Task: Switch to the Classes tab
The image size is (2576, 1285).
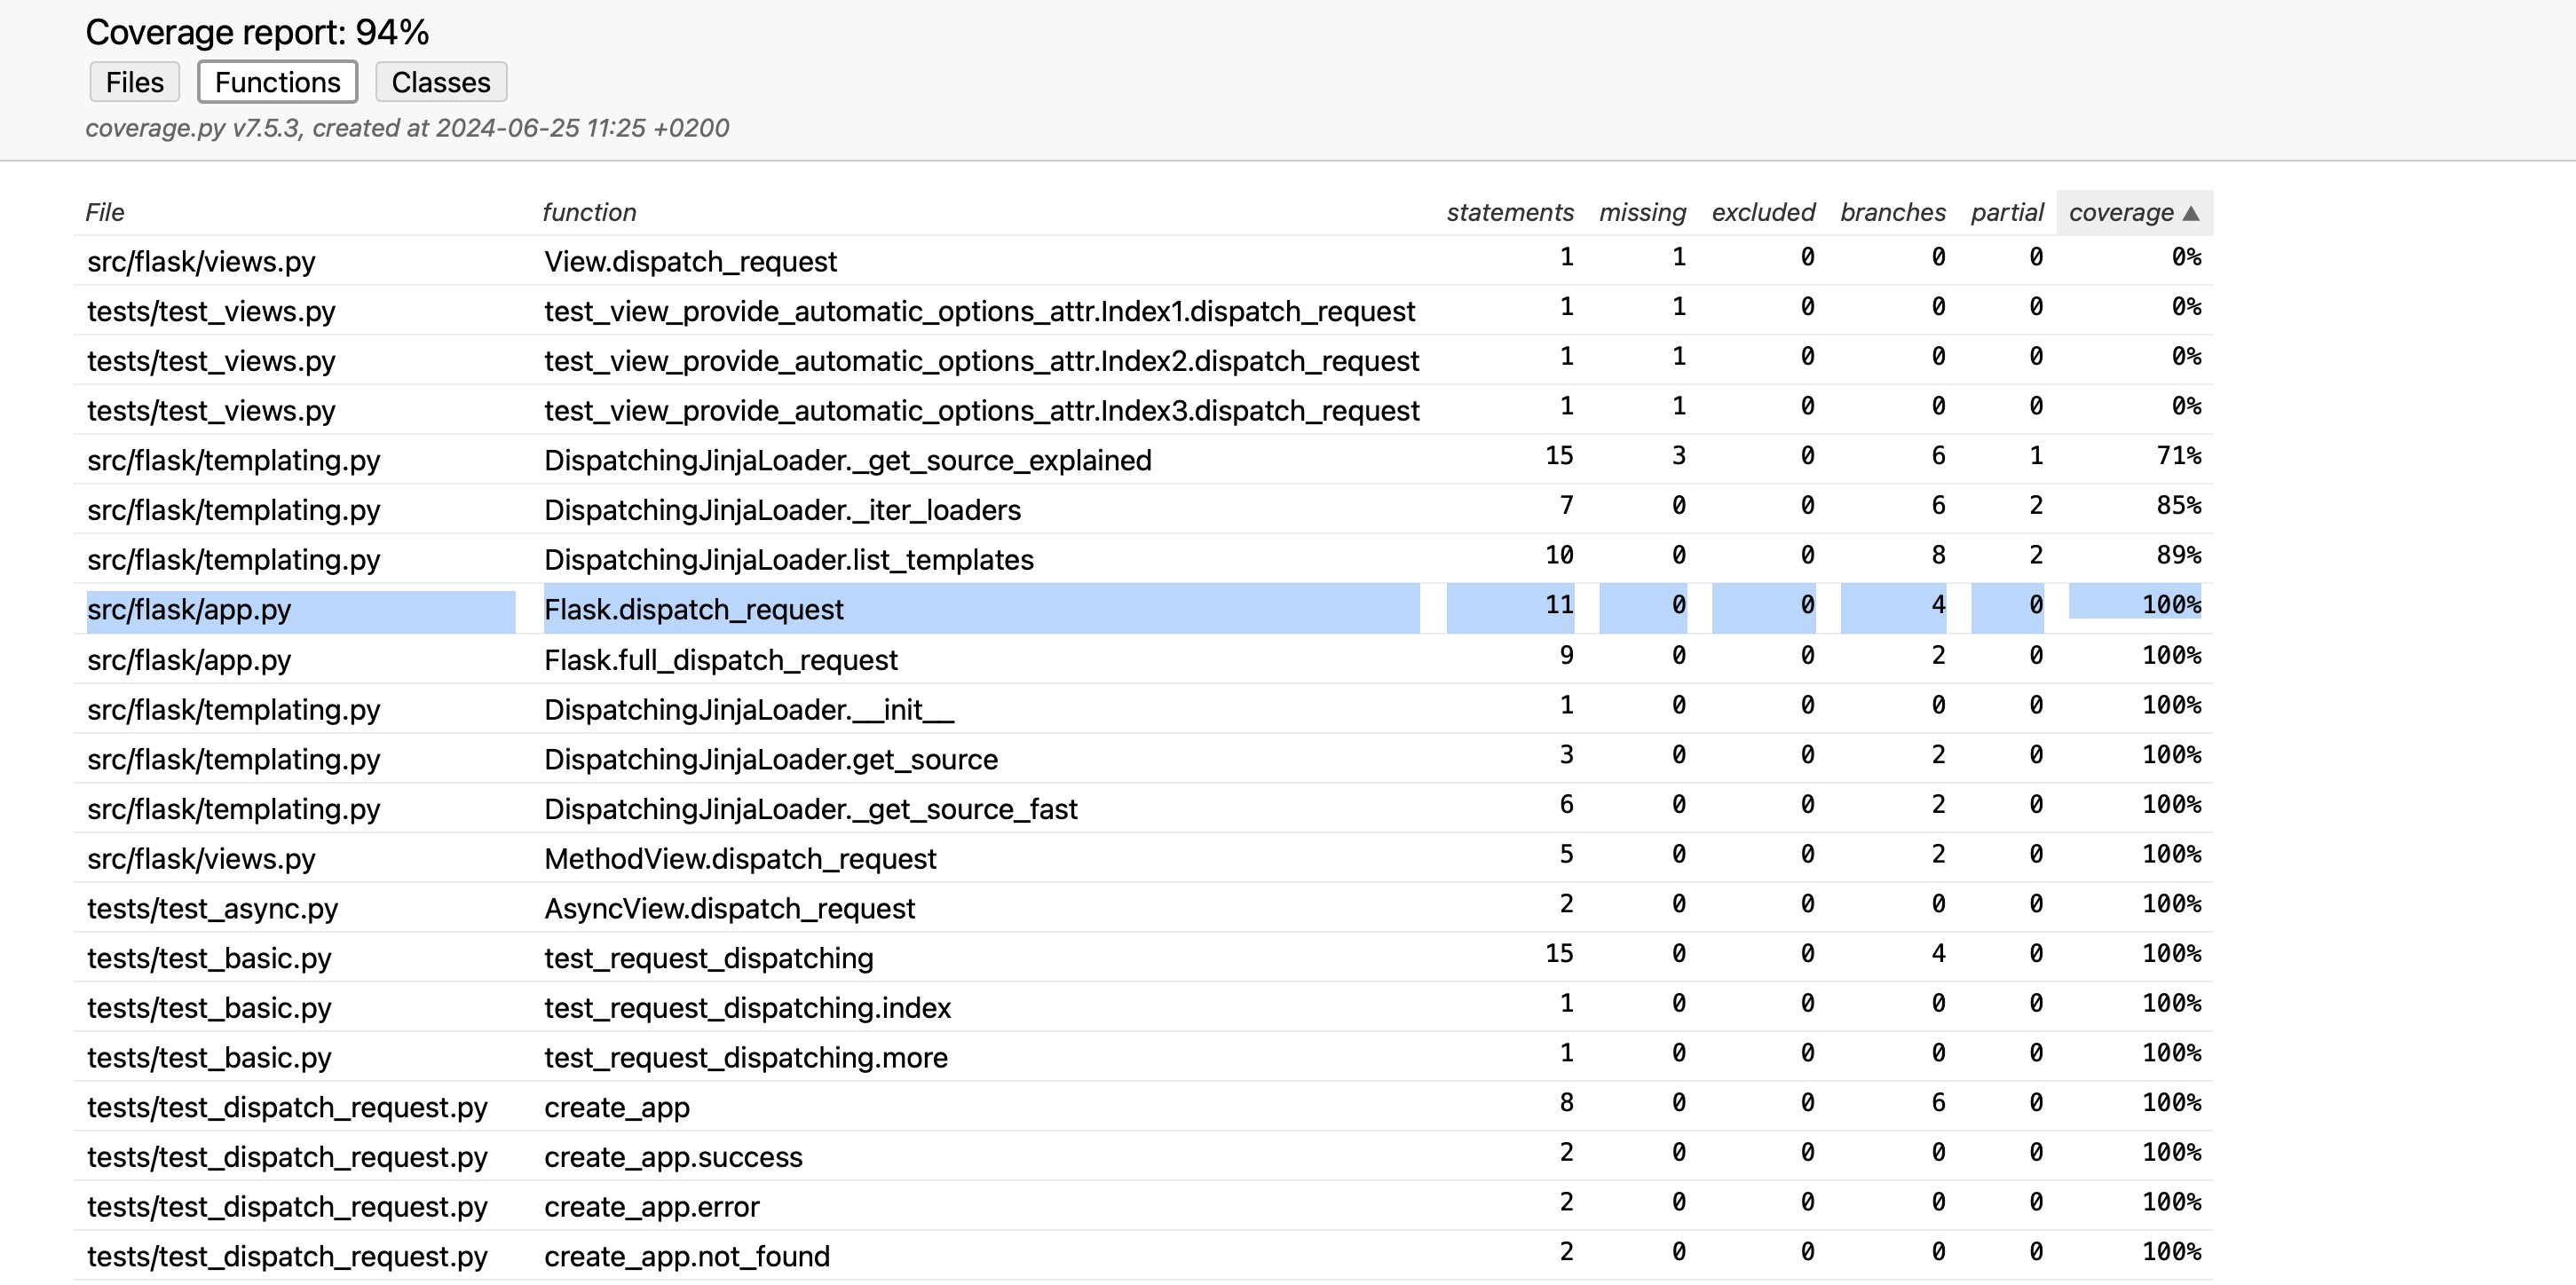Action: (x=441, y=82)
